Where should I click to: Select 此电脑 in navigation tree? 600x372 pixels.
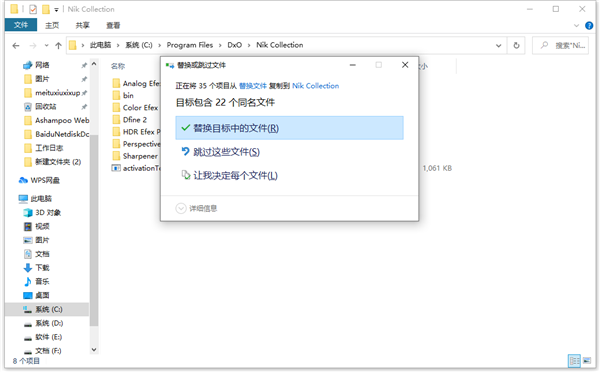pyautogui.click(x=41, y=199)
